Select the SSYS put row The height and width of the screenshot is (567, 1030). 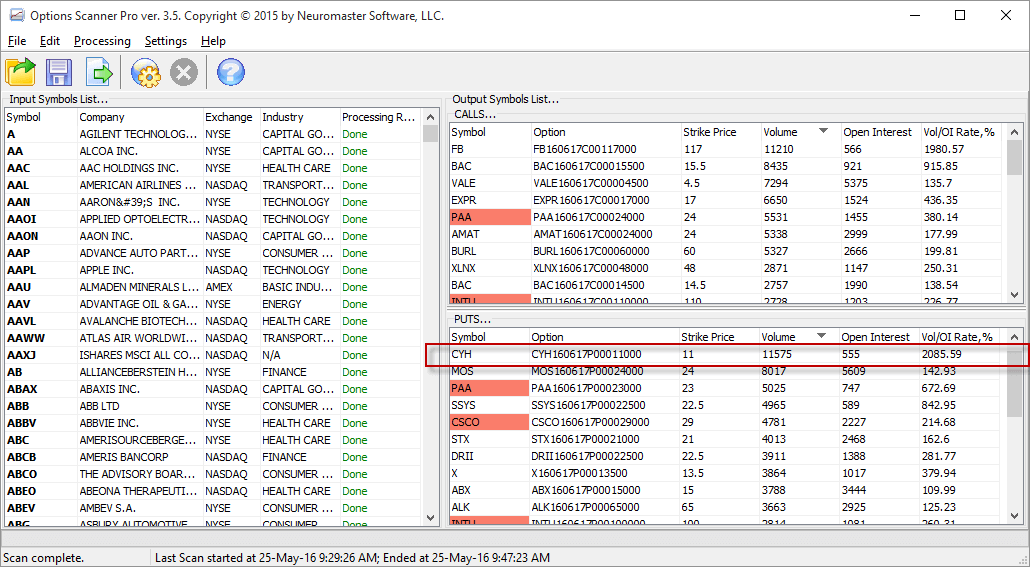727,405
